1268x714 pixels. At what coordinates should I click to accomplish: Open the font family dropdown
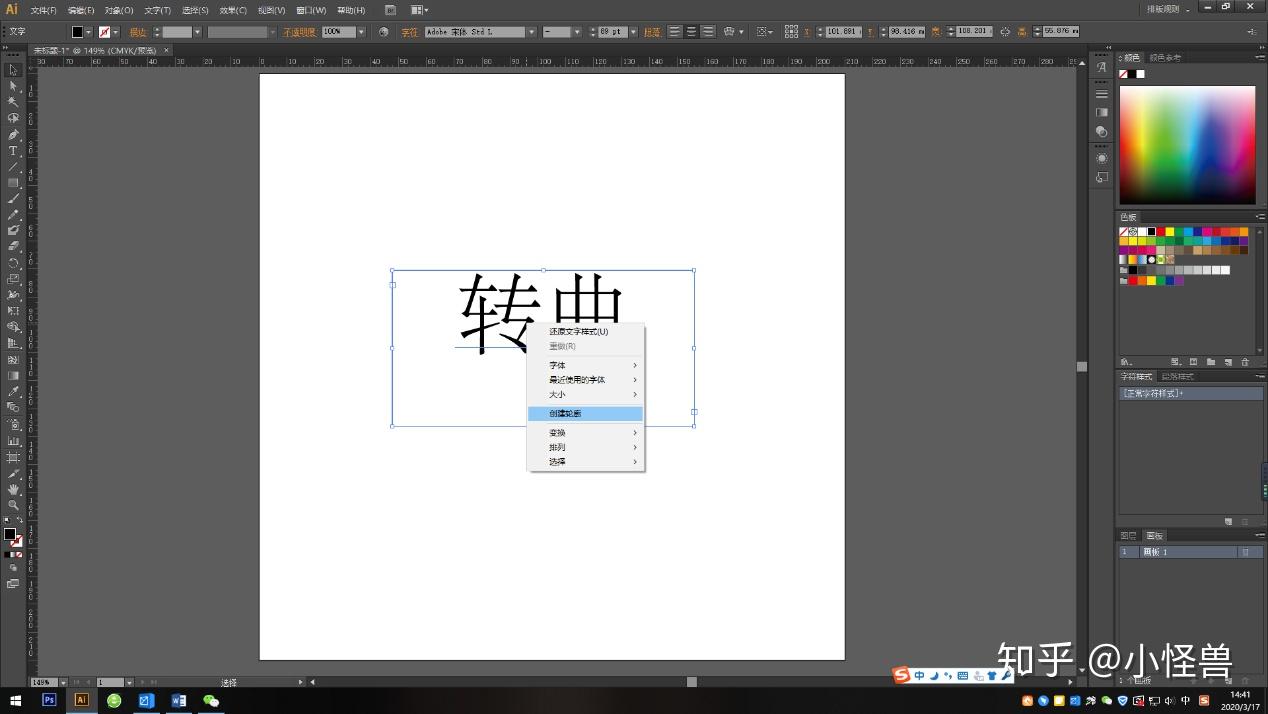(532, 32)
